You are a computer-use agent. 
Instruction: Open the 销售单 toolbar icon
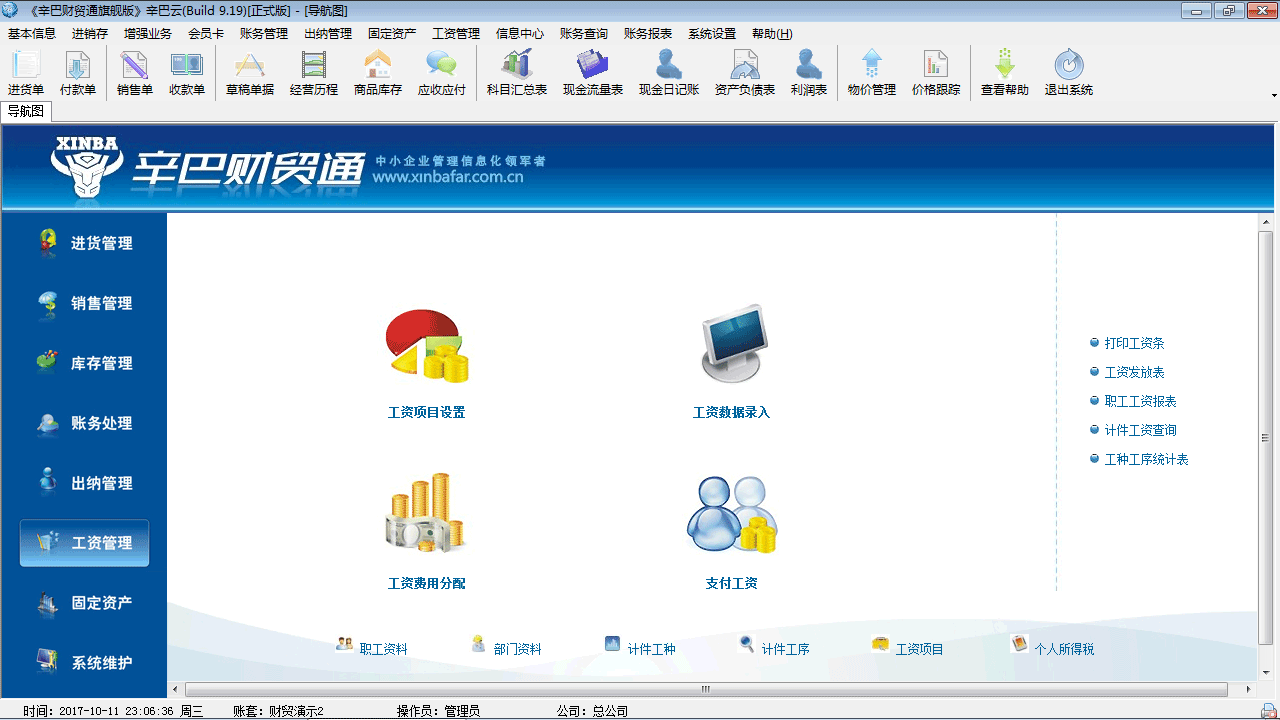click(x=134, y=73)
